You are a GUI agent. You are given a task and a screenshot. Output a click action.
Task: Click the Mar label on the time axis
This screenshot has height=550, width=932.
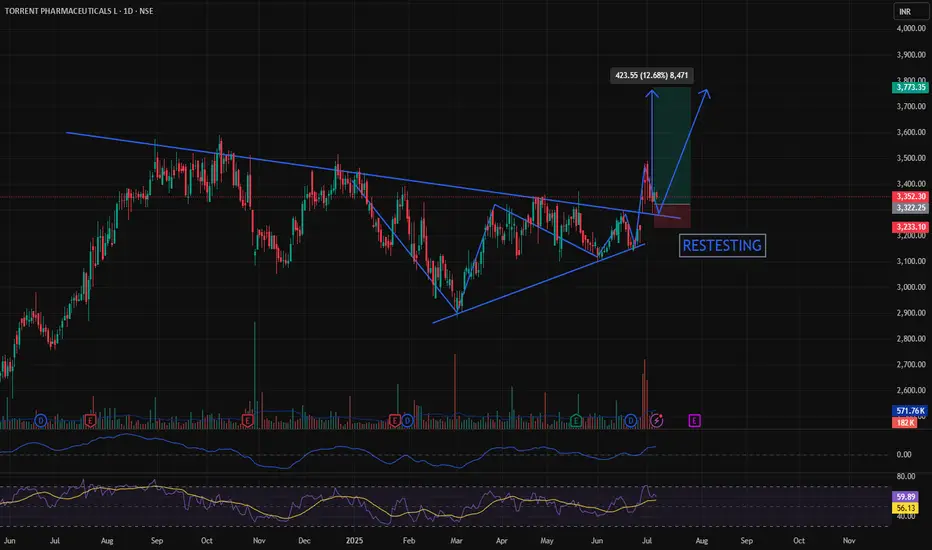click(x=456, y=540)
